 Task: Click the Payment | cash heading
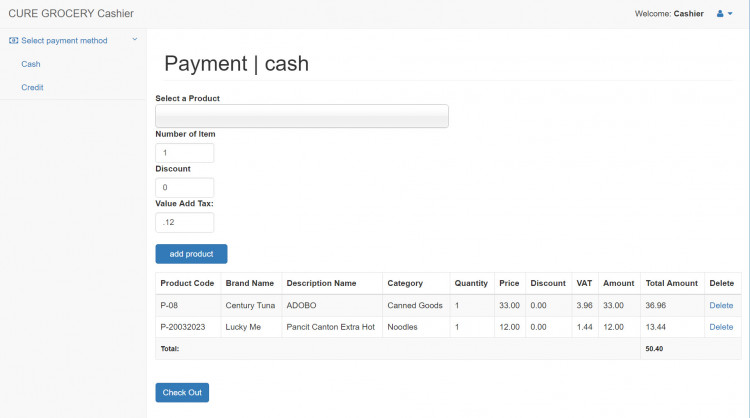tap(236, 64)
